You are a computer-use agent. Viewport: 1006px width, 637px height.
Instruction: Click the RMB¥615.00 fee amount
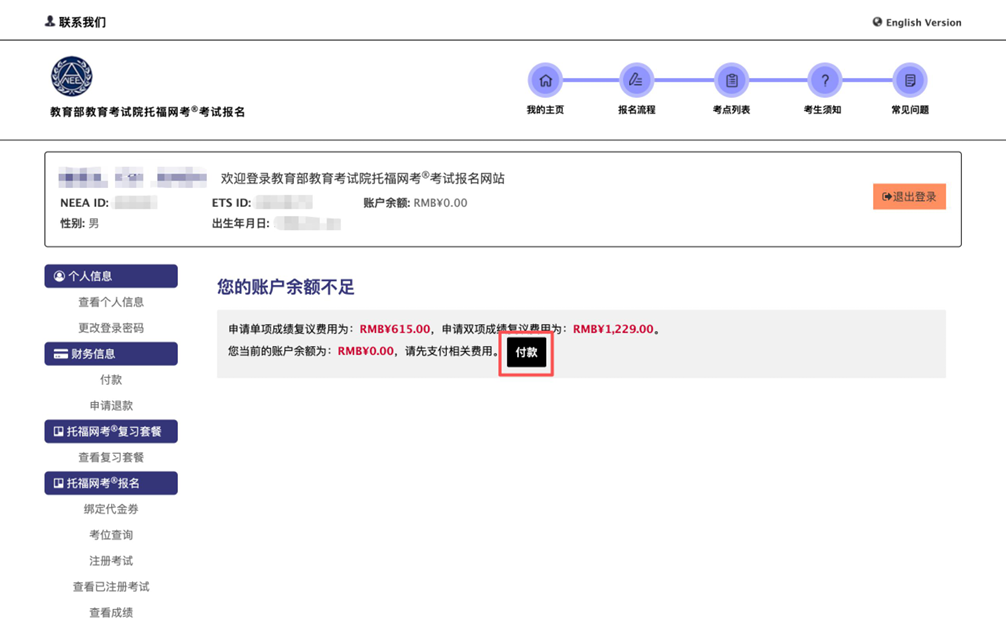(395, 329)
